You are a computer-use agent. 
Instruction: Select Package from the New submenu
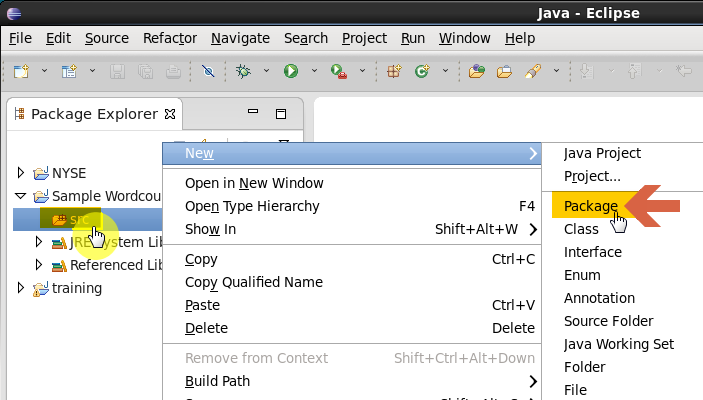(590, 206)
